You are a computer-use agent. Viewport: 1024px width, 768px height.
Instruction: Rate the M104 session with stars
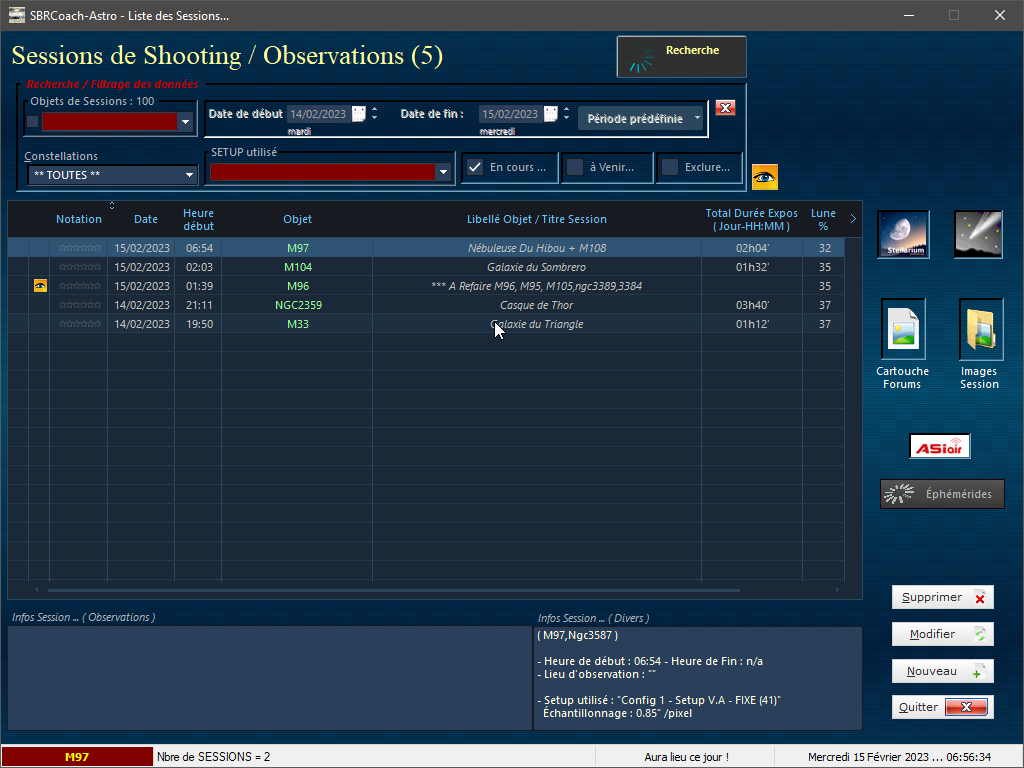79,267
